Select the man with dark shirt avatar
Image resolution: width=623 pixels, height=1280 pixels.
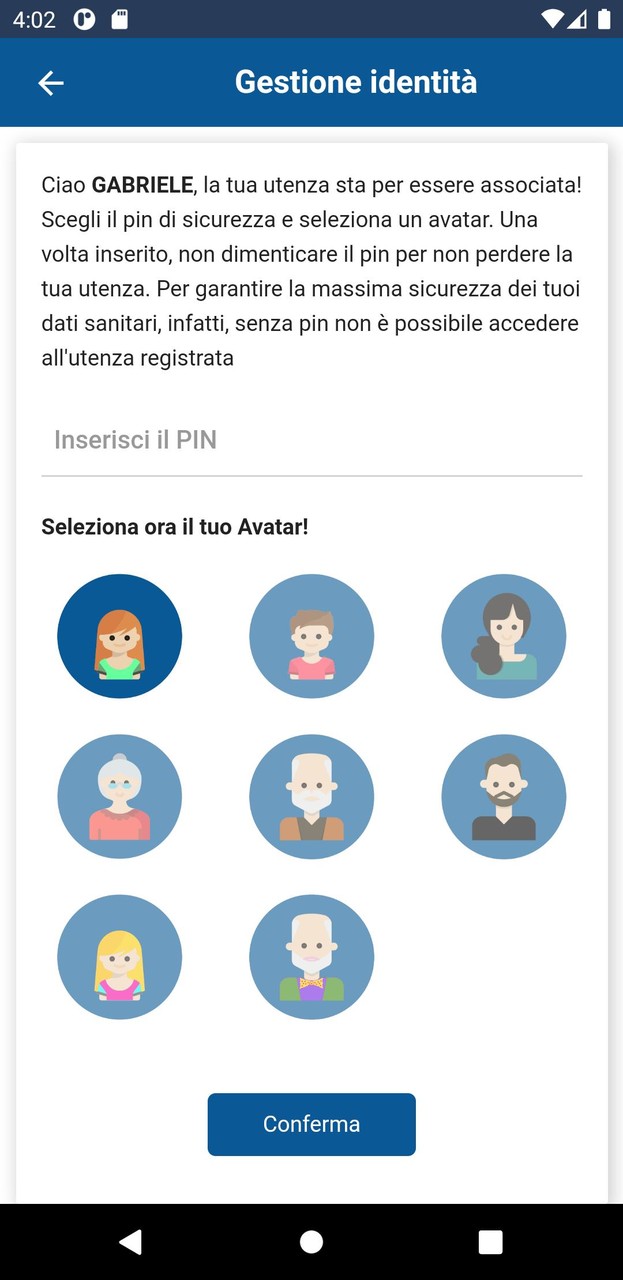pyautogui.click(x=503, y=796)
